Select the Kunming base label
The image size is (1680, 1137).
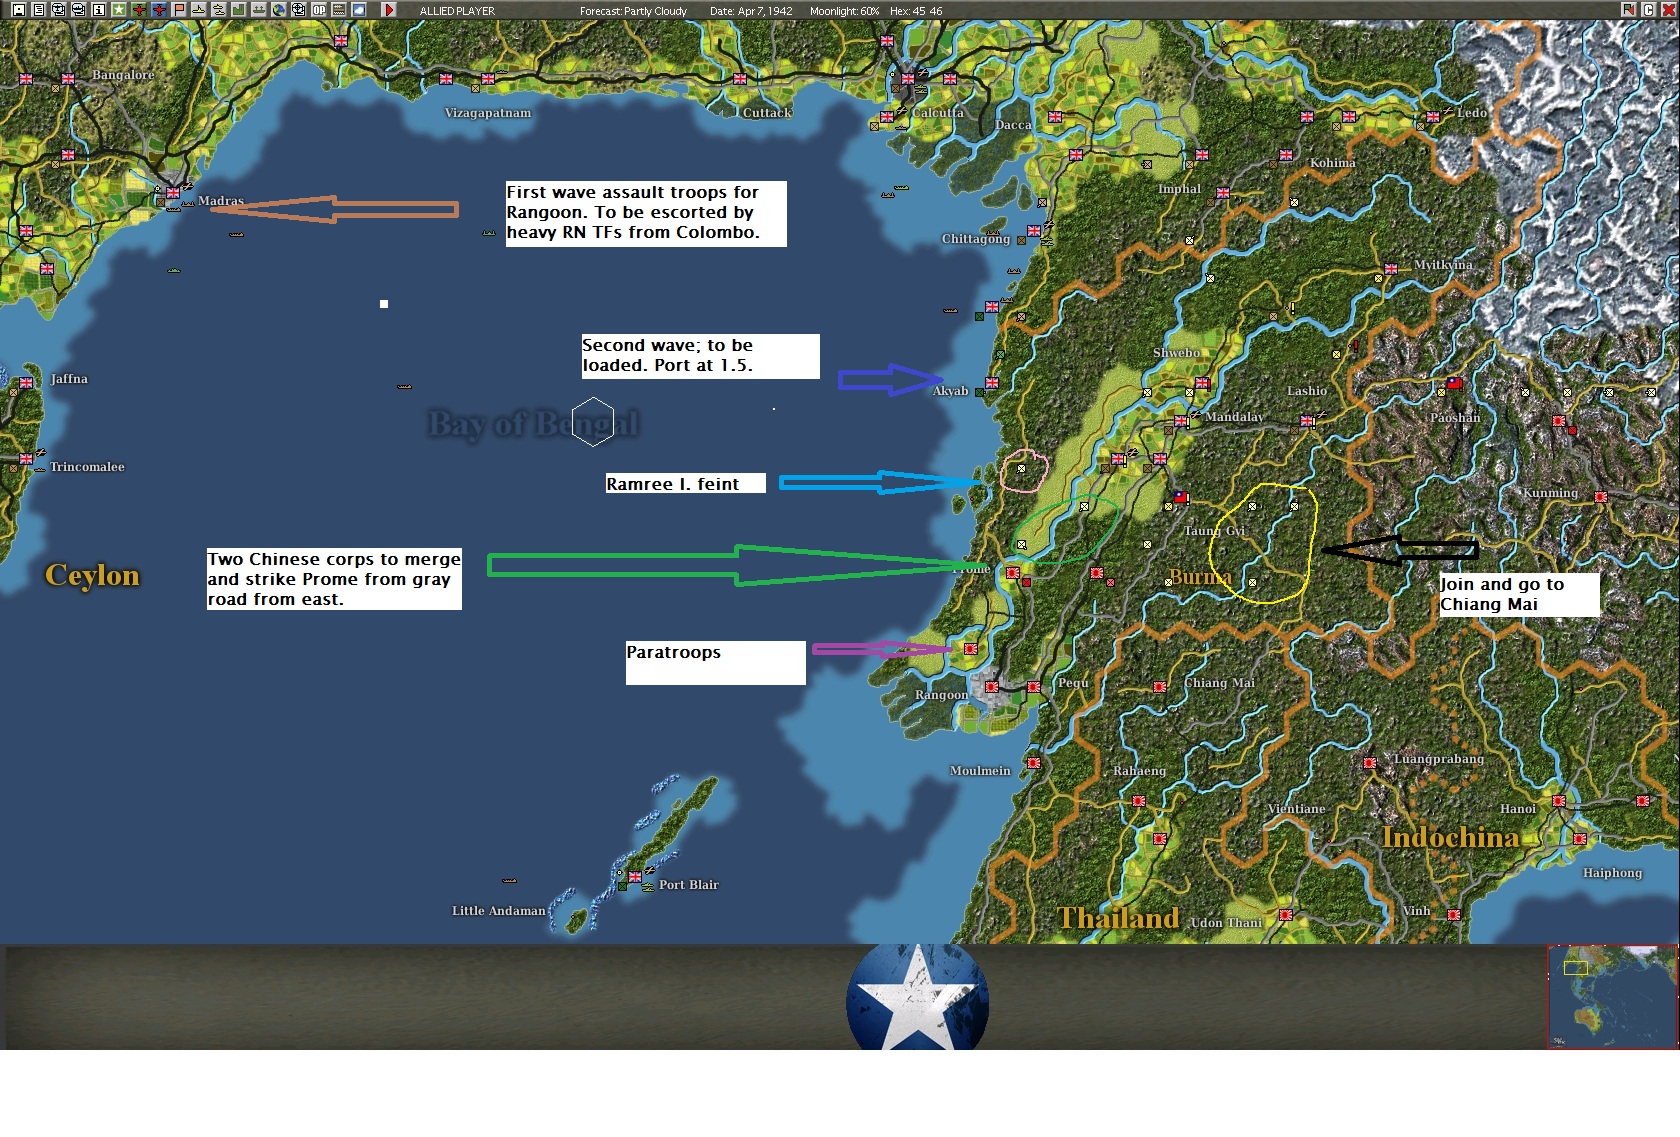(x=1550, y=493)
